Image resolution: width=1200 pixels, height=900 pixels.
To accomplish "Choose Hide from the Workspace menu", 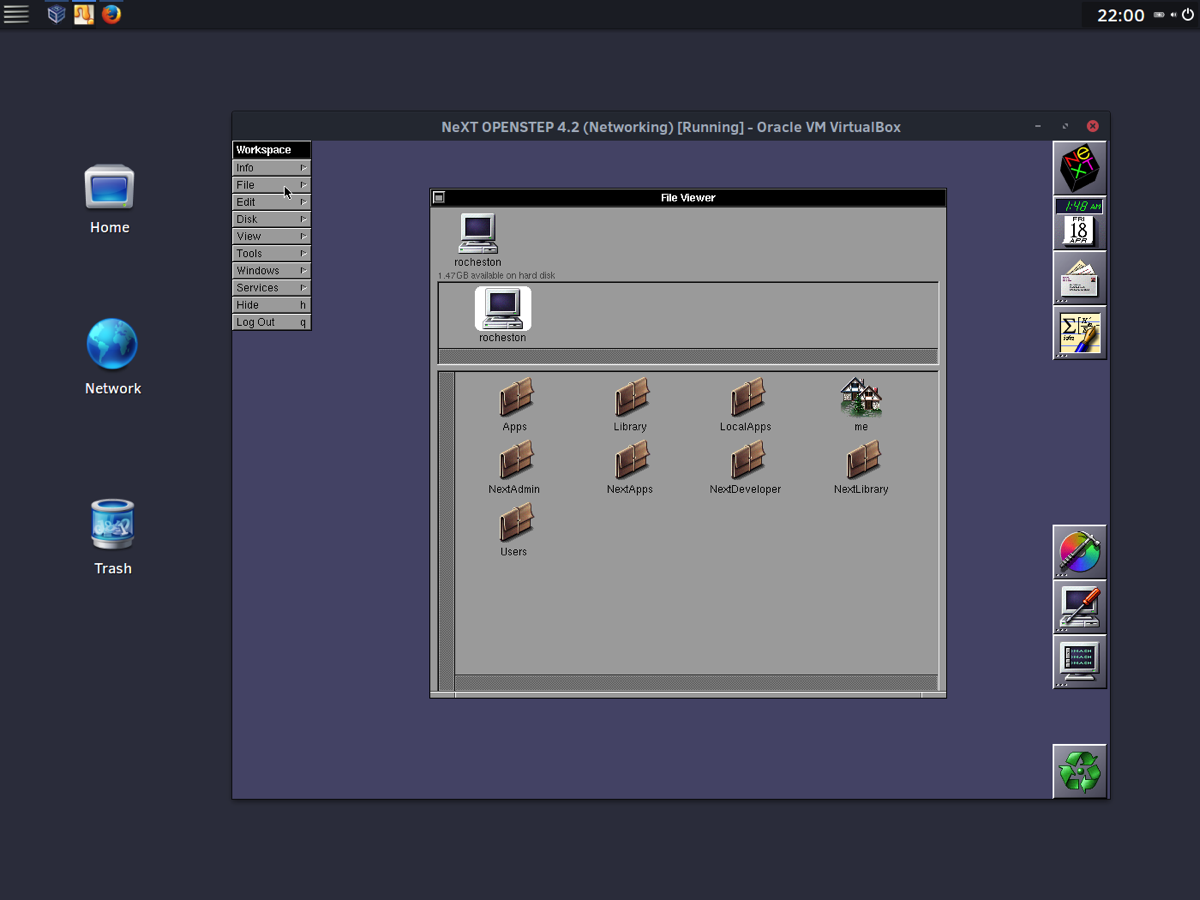I will 272,305.
